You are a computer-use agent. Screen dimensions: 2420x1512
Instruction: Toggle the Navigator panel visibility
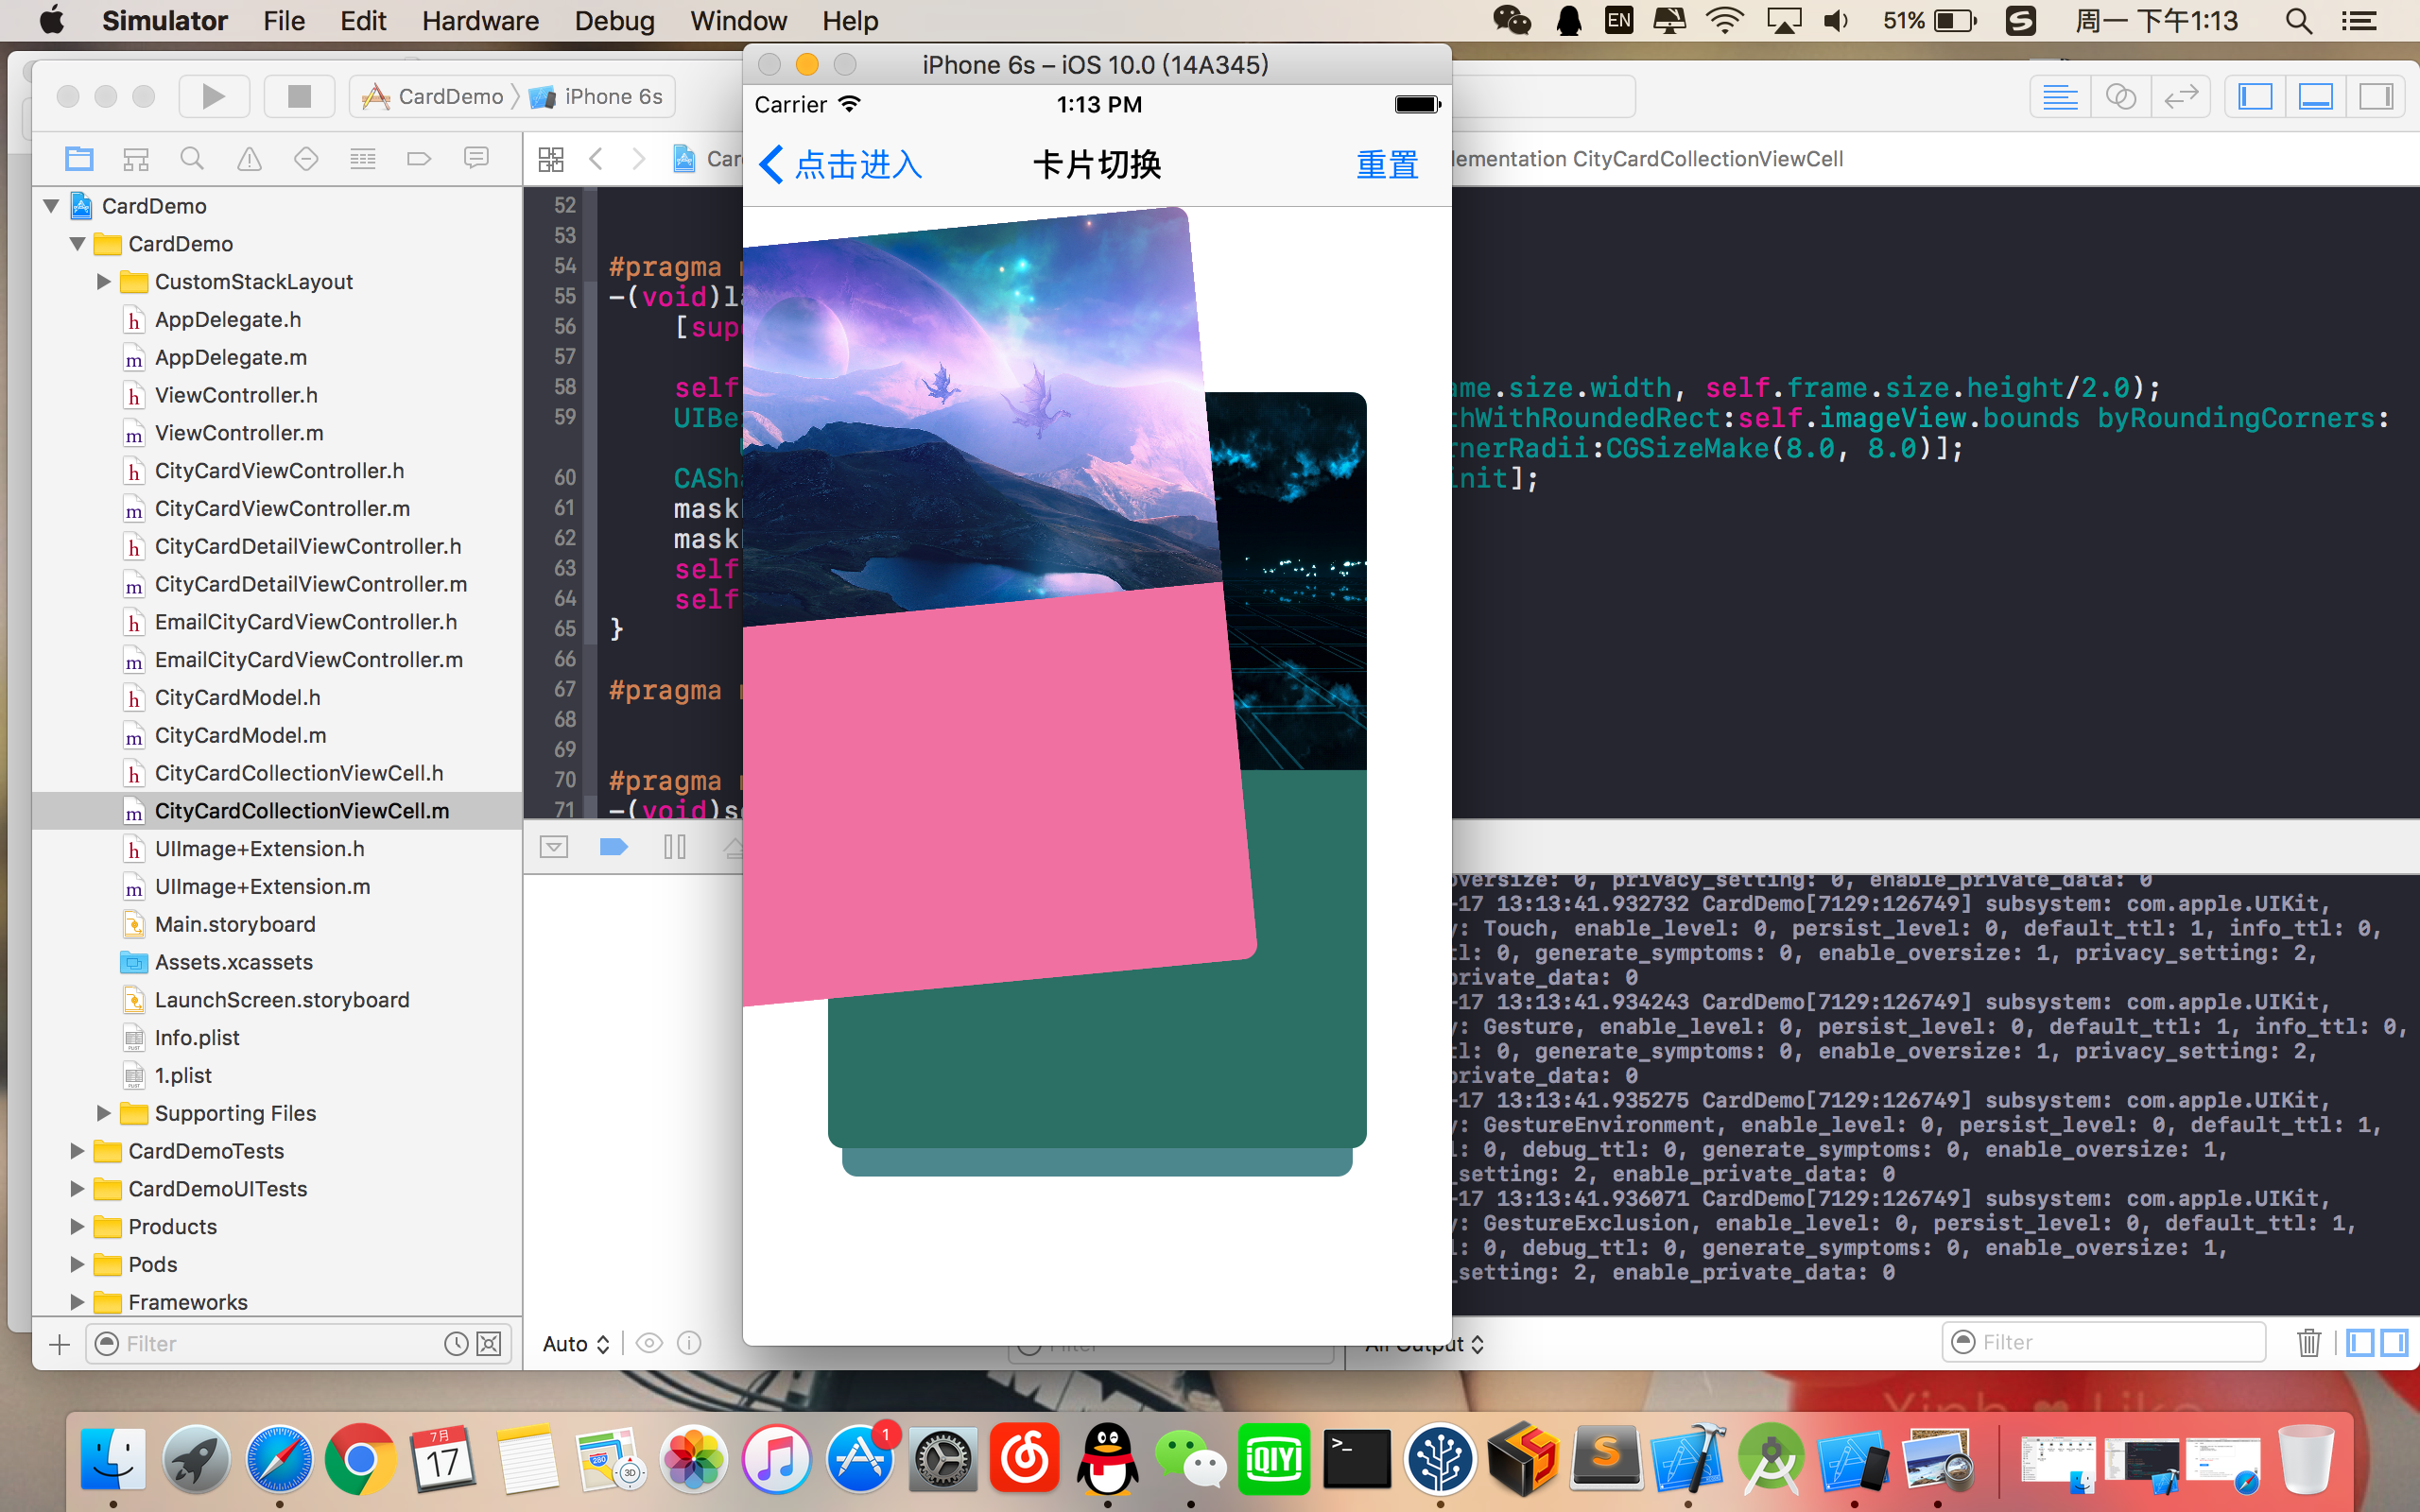coord(2255,97)
